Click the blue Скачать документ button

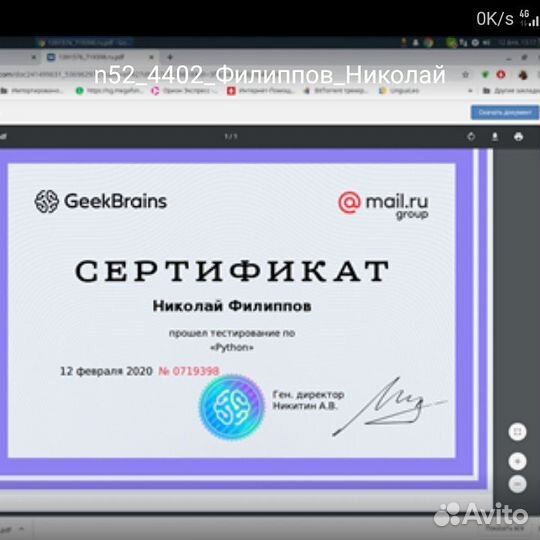pyautogui.click(x=505, y=113)
